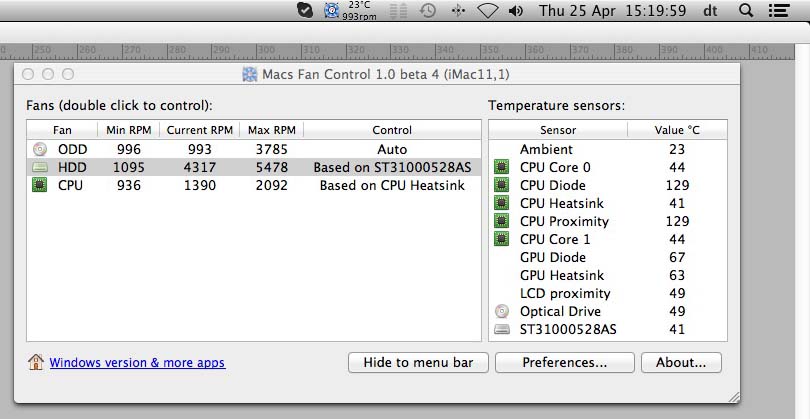Click the four-arrow menu bar icon
The height and width of the screenshot is (419, 810).
tap(458, 11)
